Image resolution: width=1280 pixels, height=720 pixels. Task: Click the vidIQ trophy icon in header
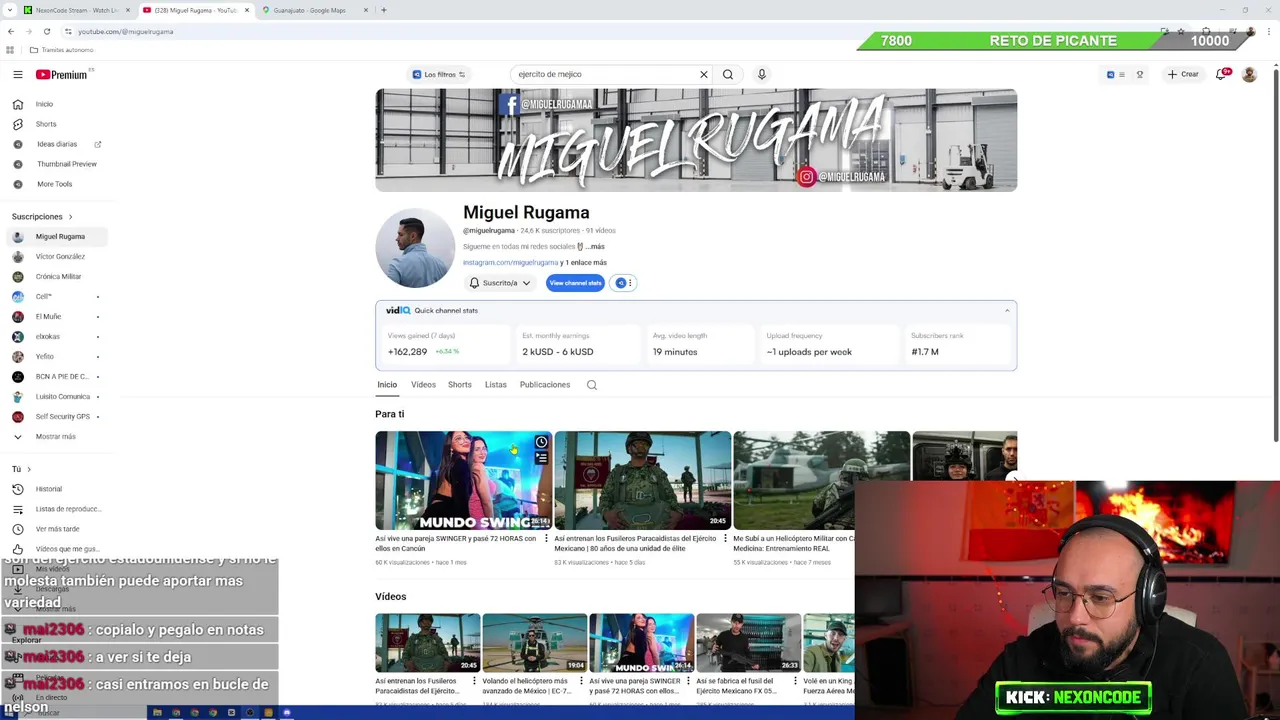coord(1139,74)
